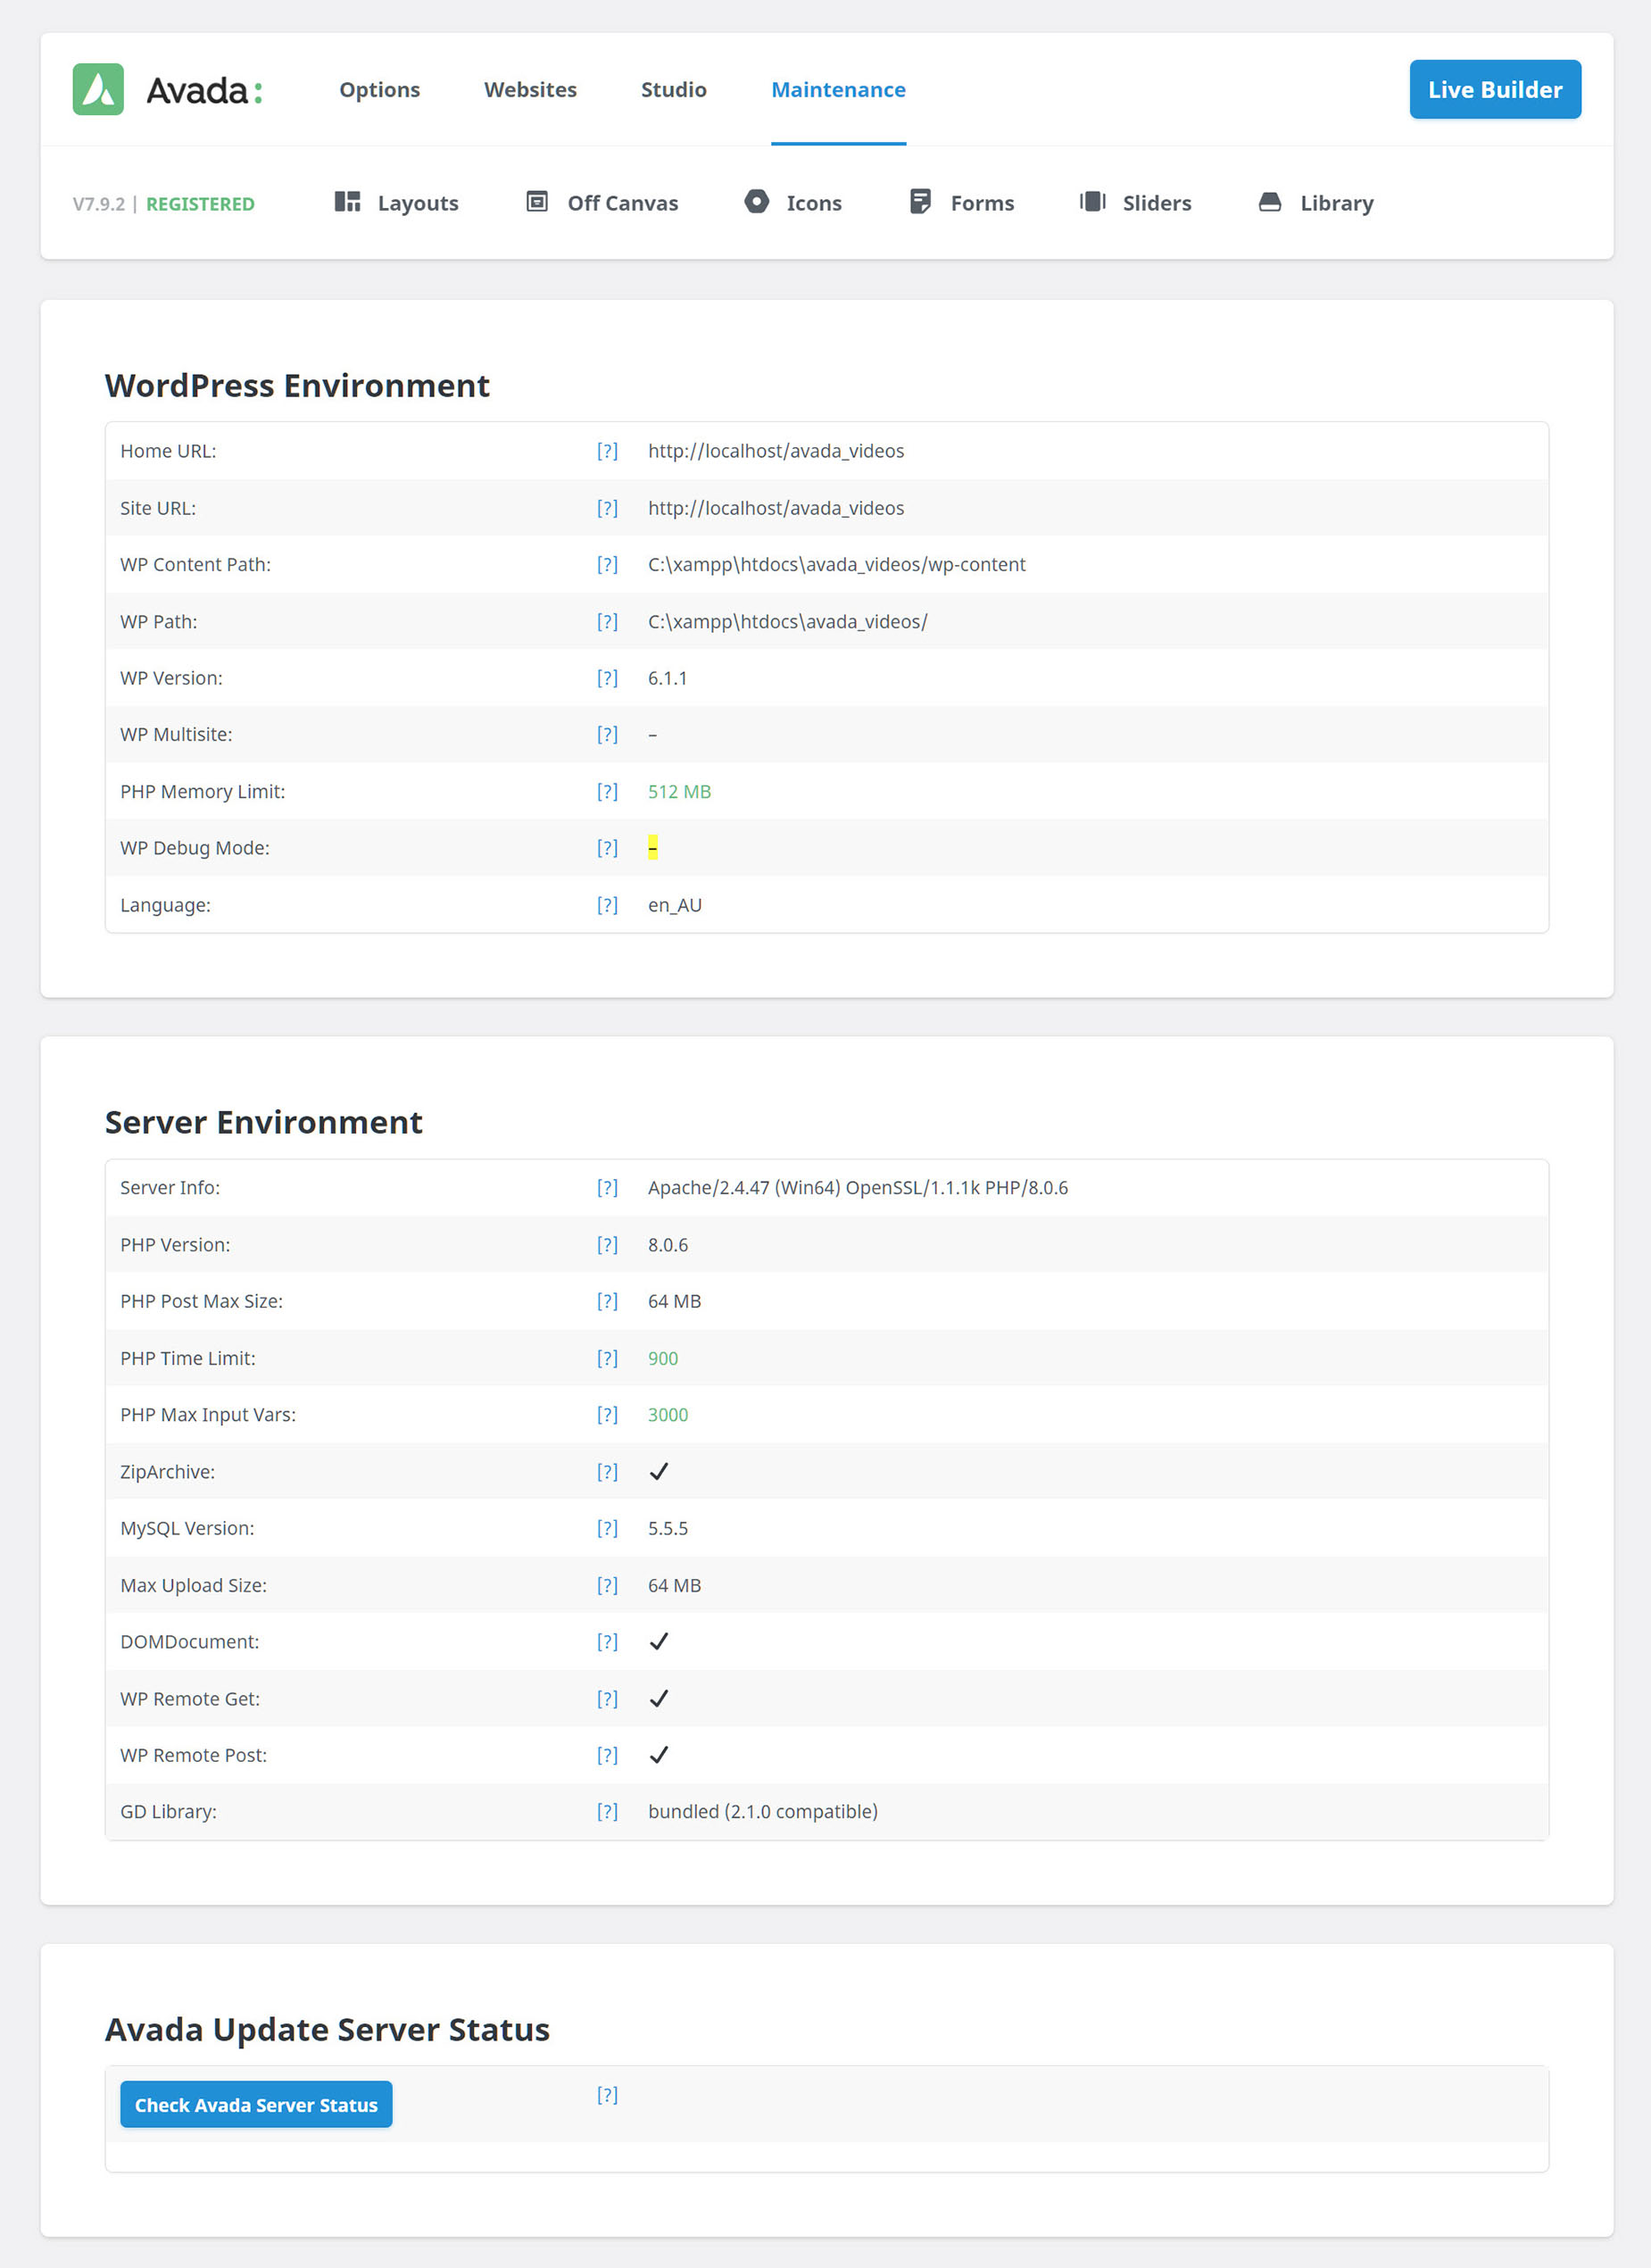Show help tooltip for WP Multisite
The width and height of the screenshot is (1651, 2268).
(607, 734)
